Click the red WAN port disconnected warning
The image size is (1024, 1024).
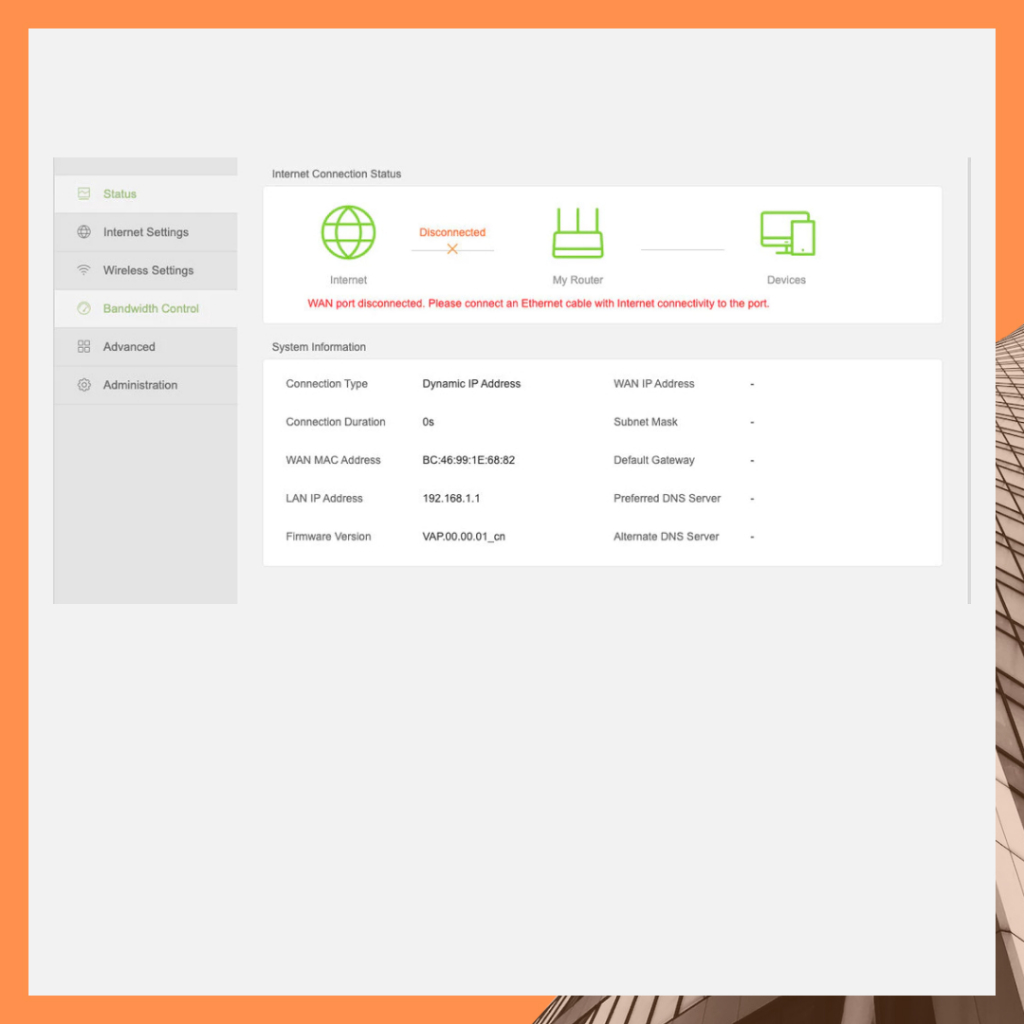pos(538,303)
